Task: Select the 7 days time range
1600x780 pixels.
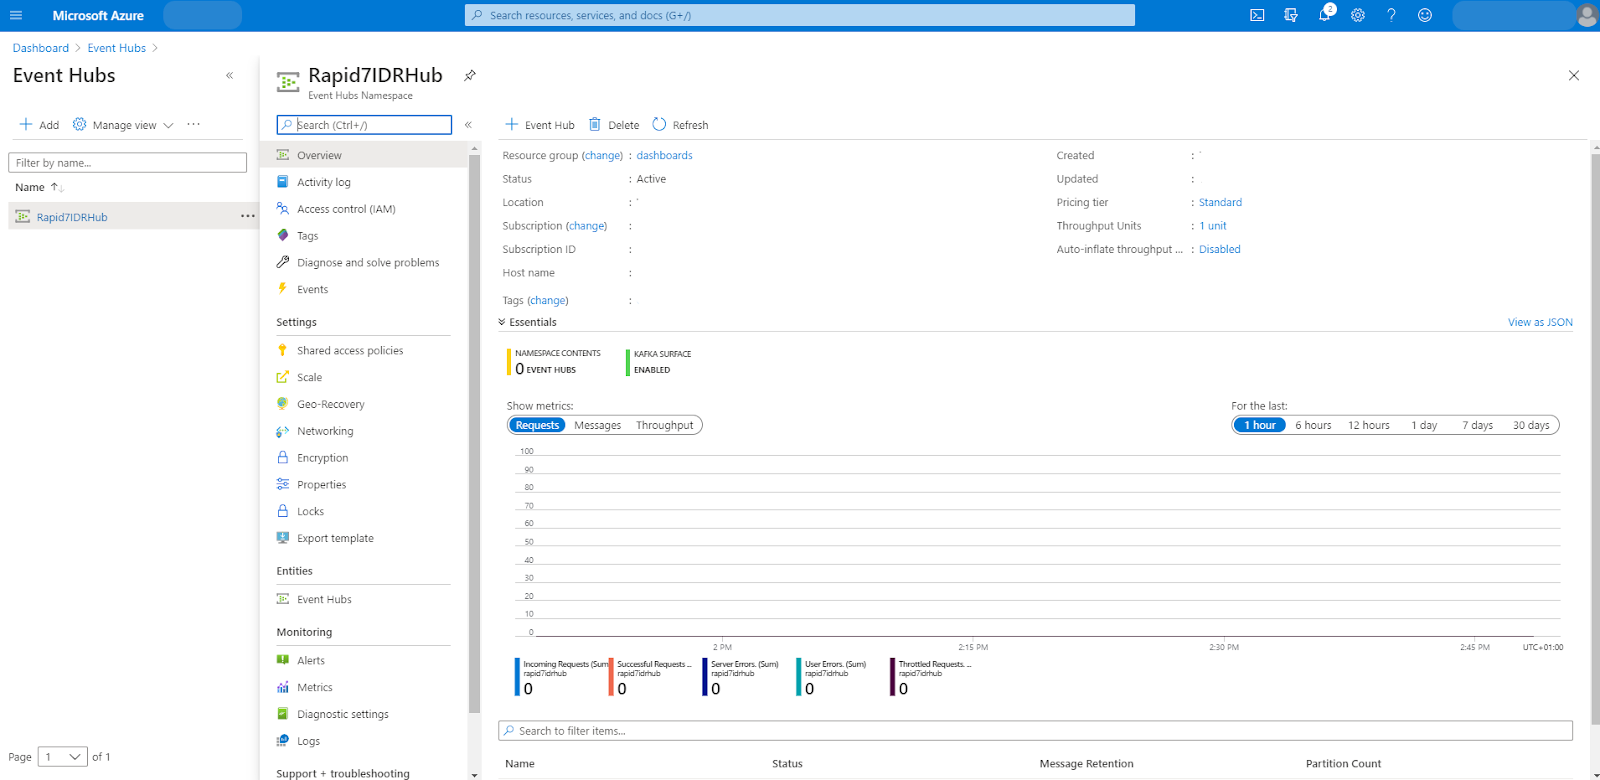Action: tap(1477, 425)
